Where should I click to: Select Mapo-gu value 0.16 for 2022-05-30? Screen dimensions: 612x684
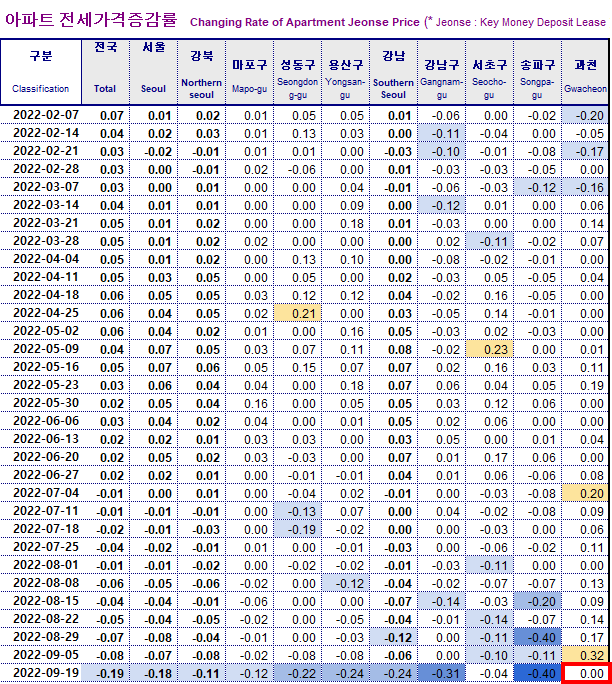tap(250, 403)
